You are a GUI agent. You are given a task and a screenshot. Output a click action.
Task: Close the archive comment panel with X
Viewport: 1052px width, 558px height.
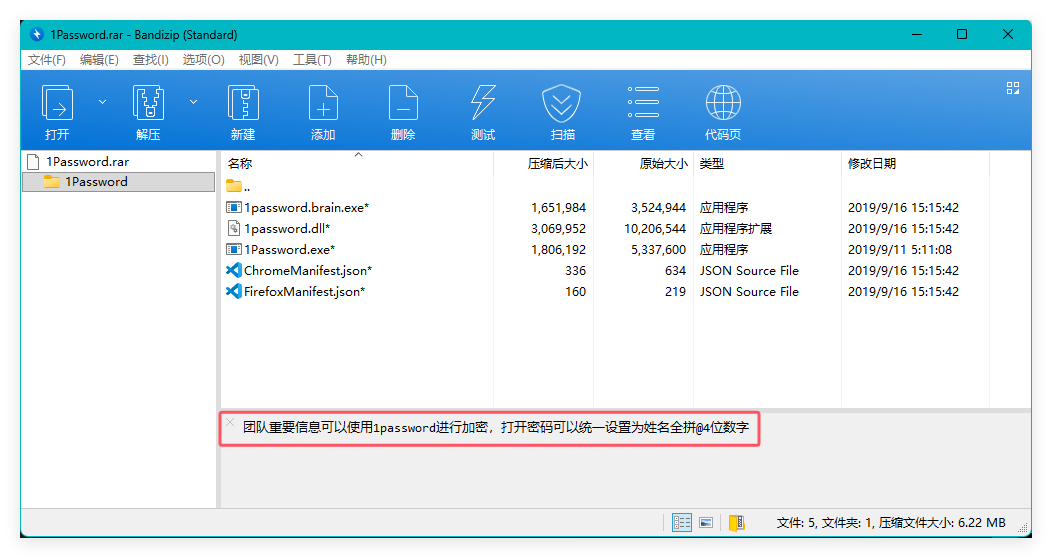point(230,423)
